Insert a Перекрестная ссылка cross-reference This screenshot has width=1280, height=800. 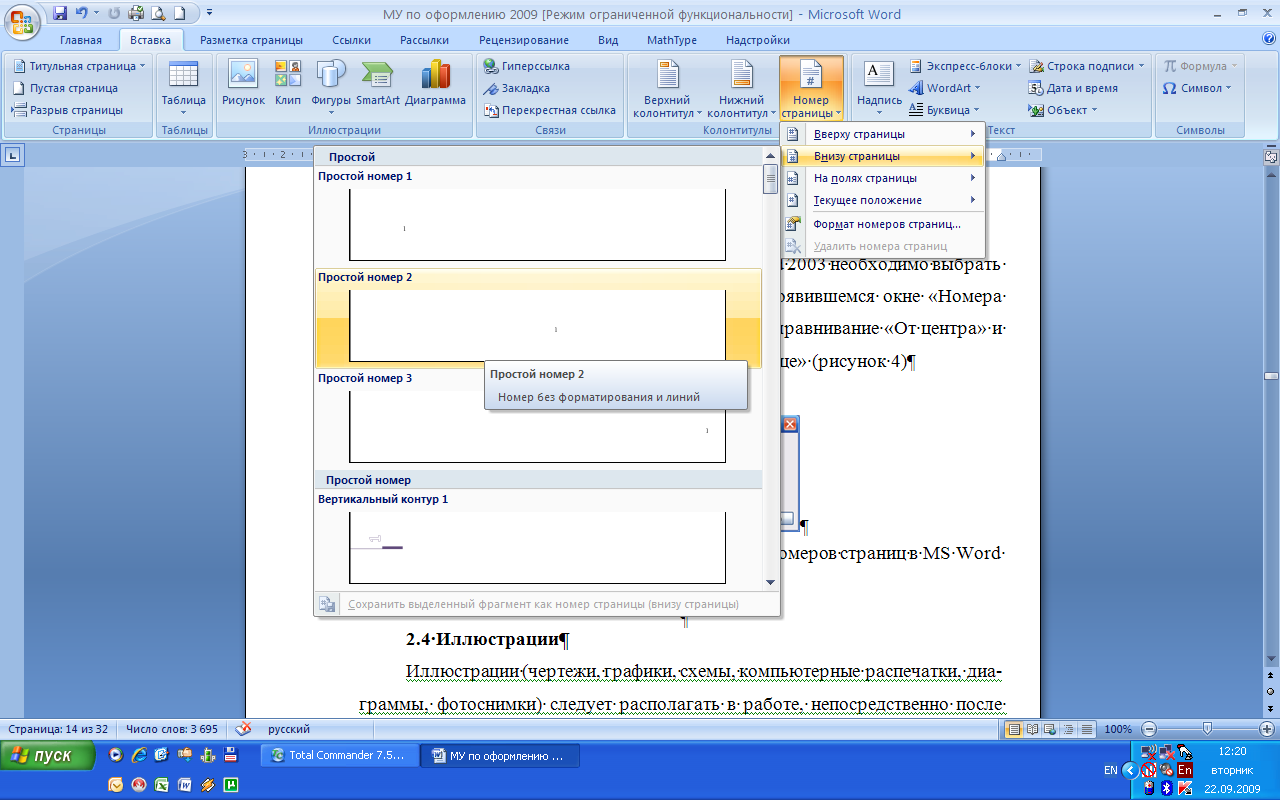[550, 110]
